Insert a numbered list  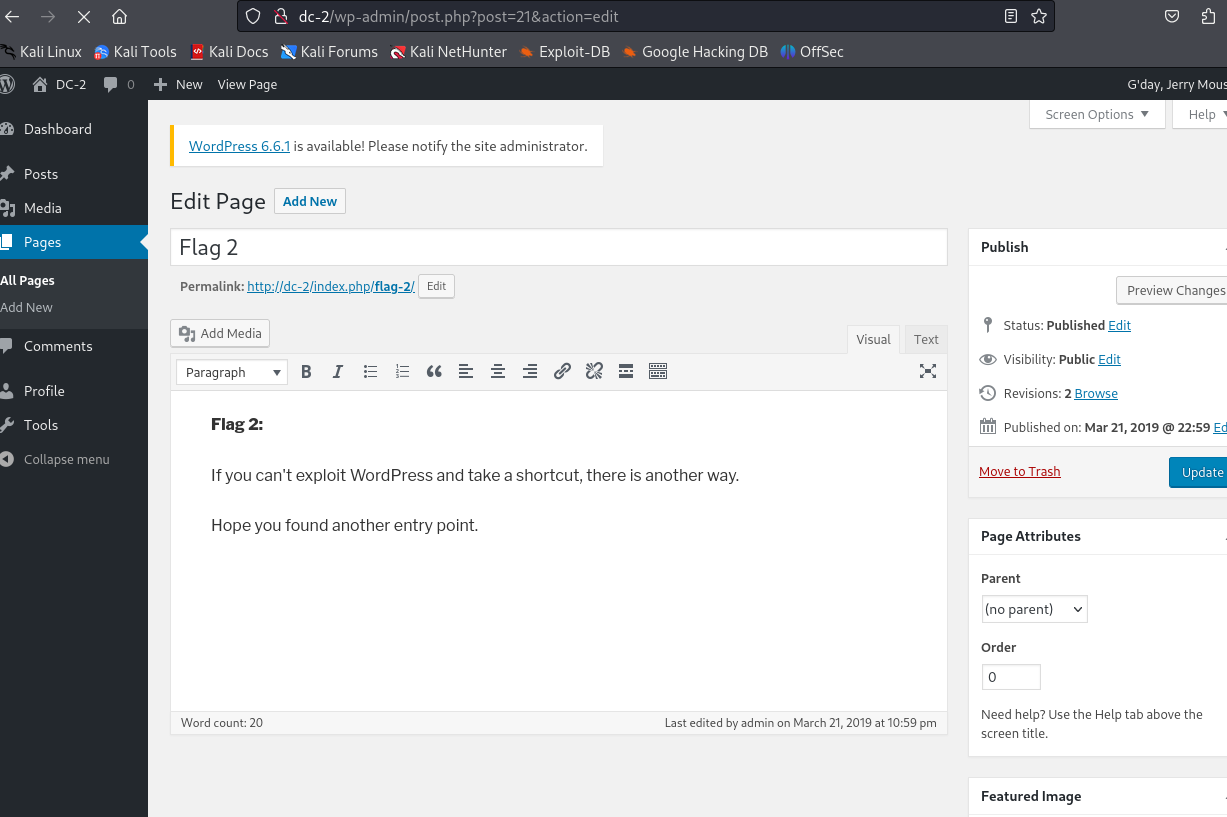(x=402, y=372)
